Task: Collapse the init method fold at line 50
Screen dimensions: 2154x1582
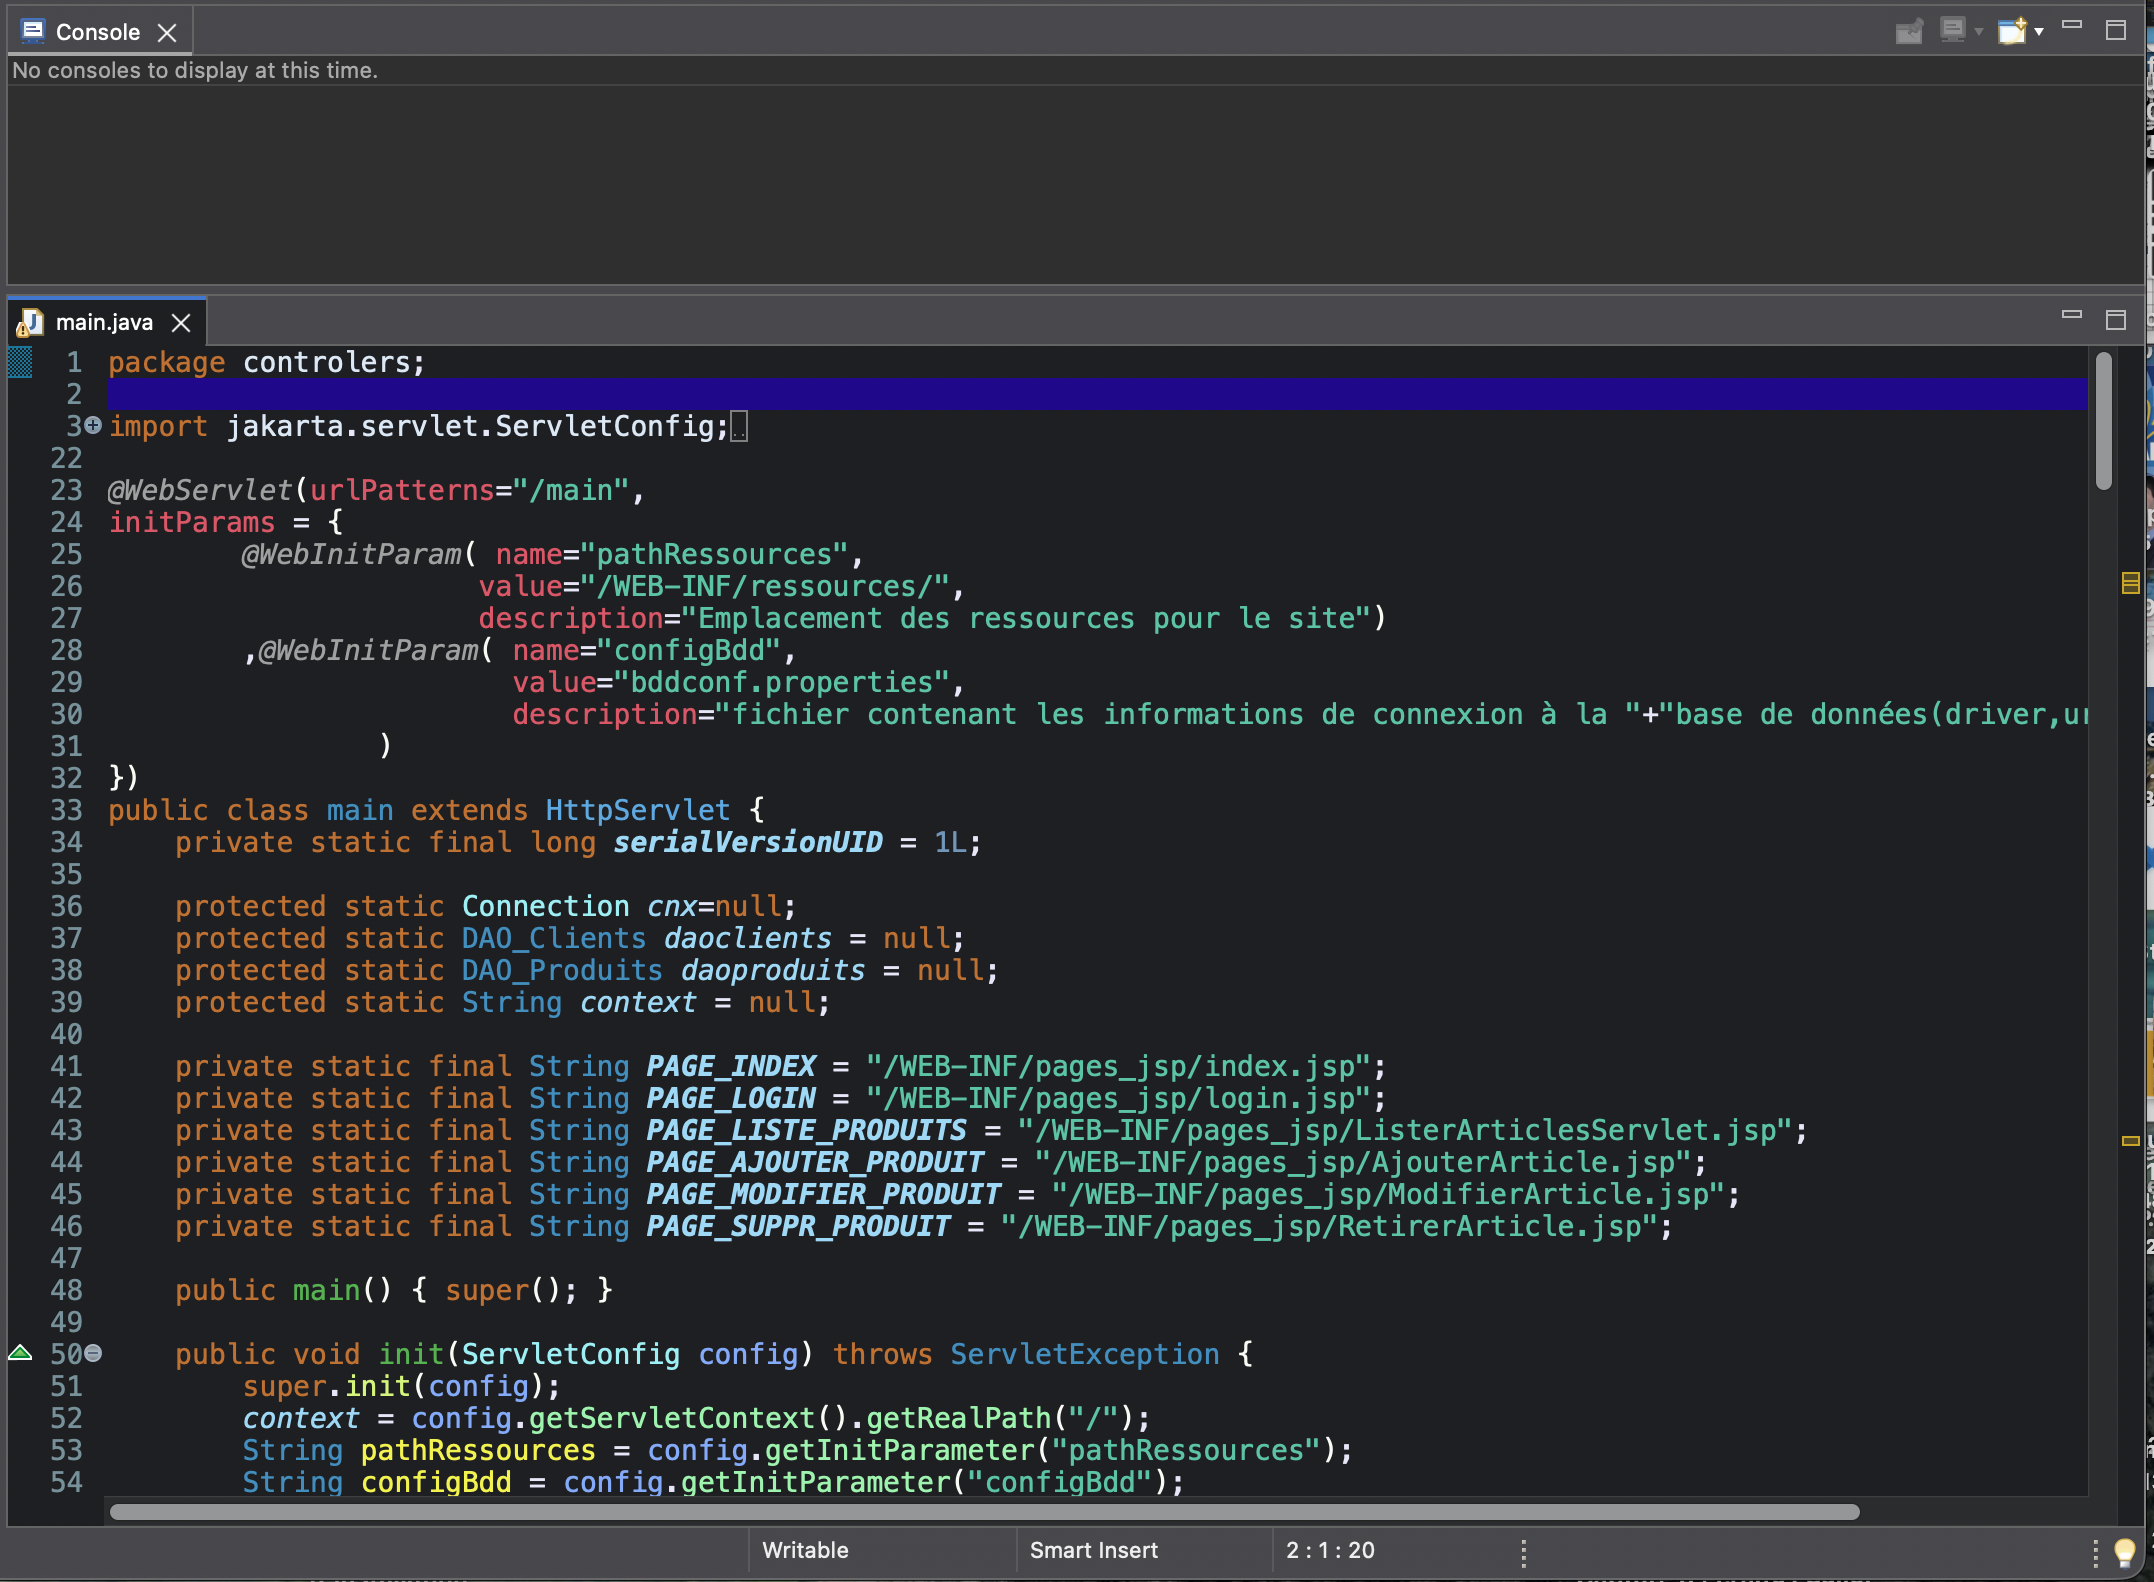Action: (92, 1353)
